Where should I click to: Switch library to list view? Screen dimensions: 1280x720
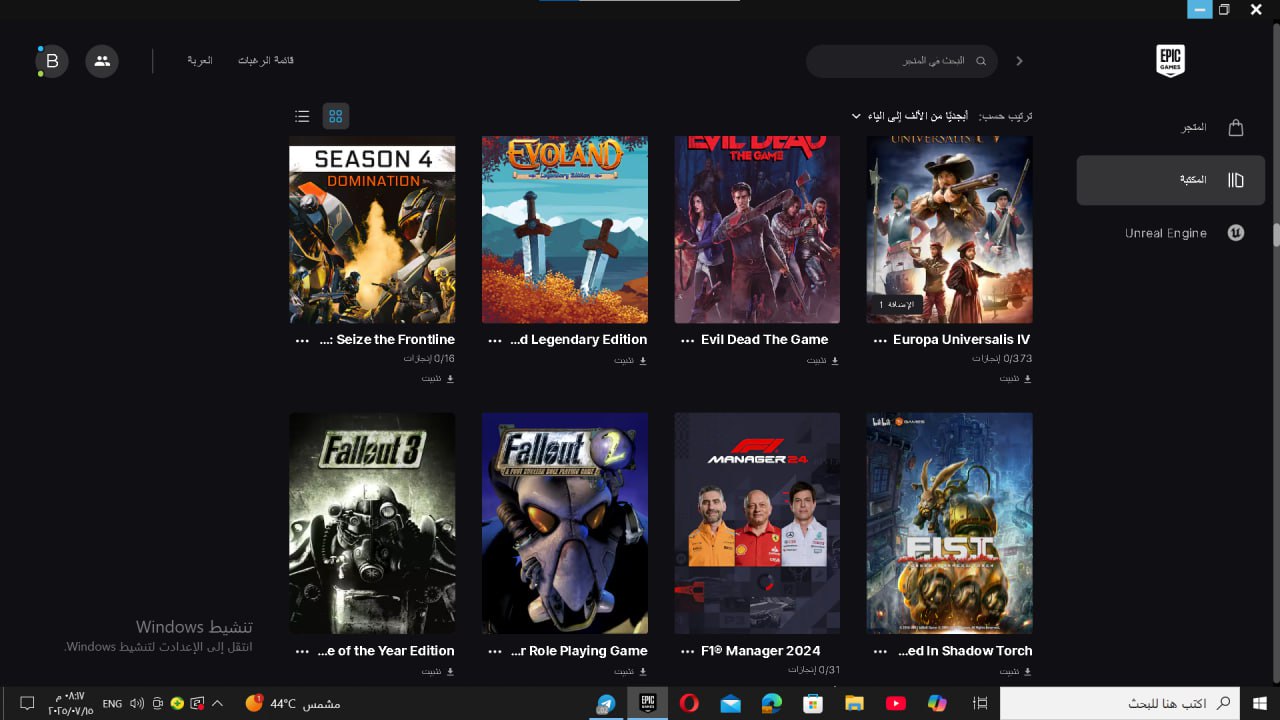(302, 116)
